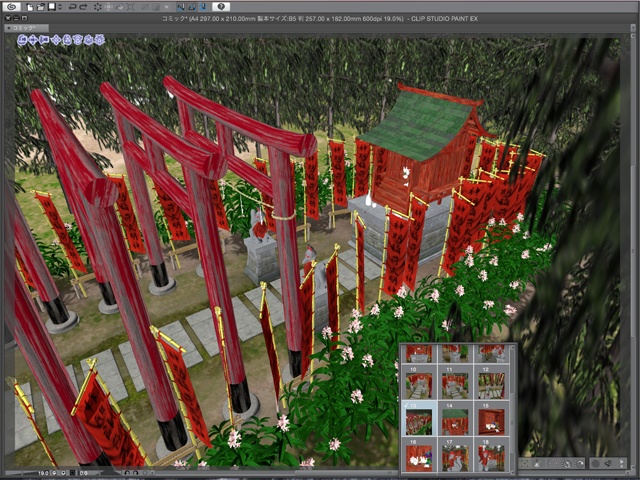Click the Clear dotted-circle icon in toolbar
The height and width of the screenshot is (480, 640).
click(x=98, y=7)
